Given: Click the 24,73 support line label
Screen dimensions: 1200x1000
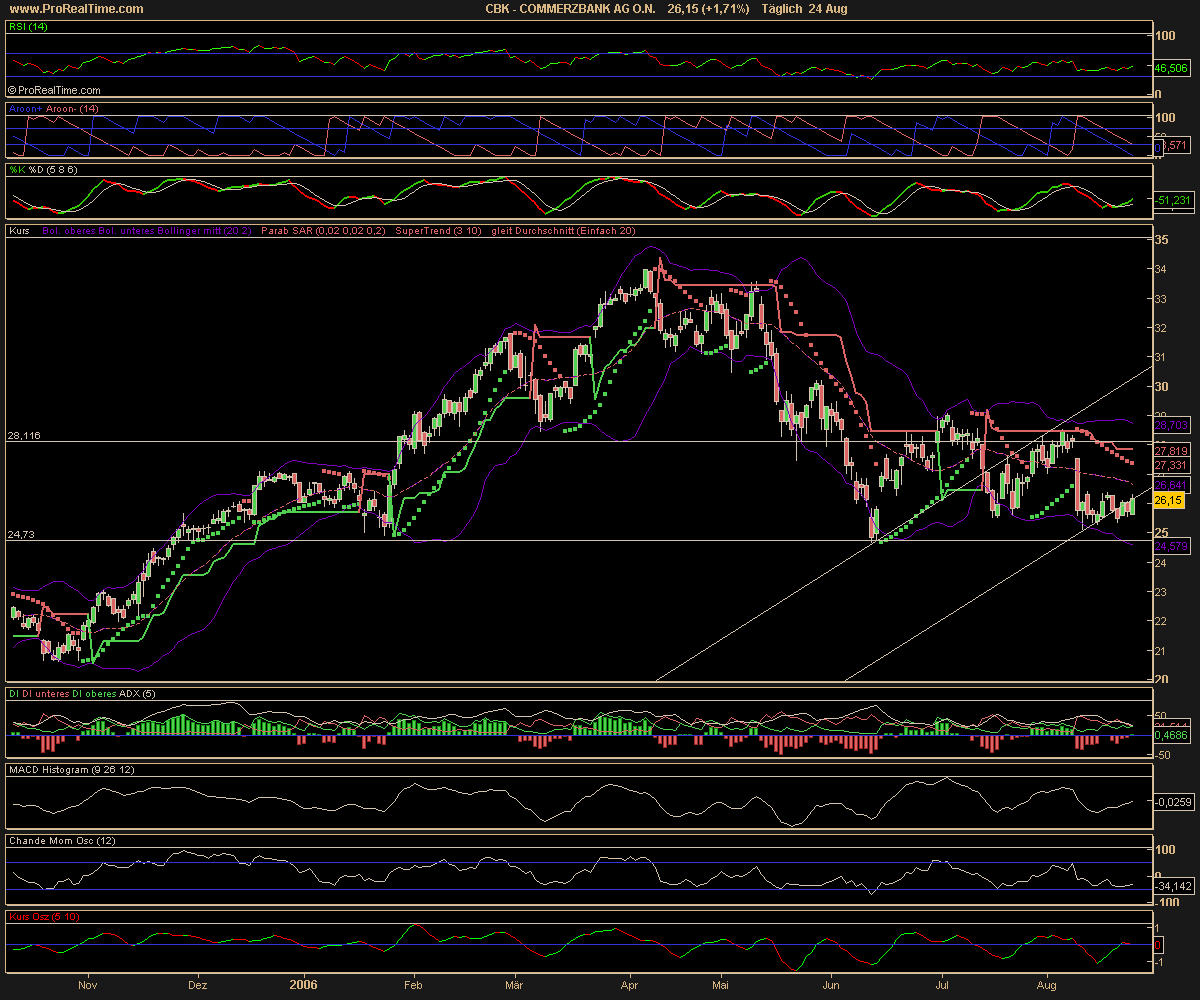Looking at the screenshot, I should pyautogui.click(x=21, y=535).
